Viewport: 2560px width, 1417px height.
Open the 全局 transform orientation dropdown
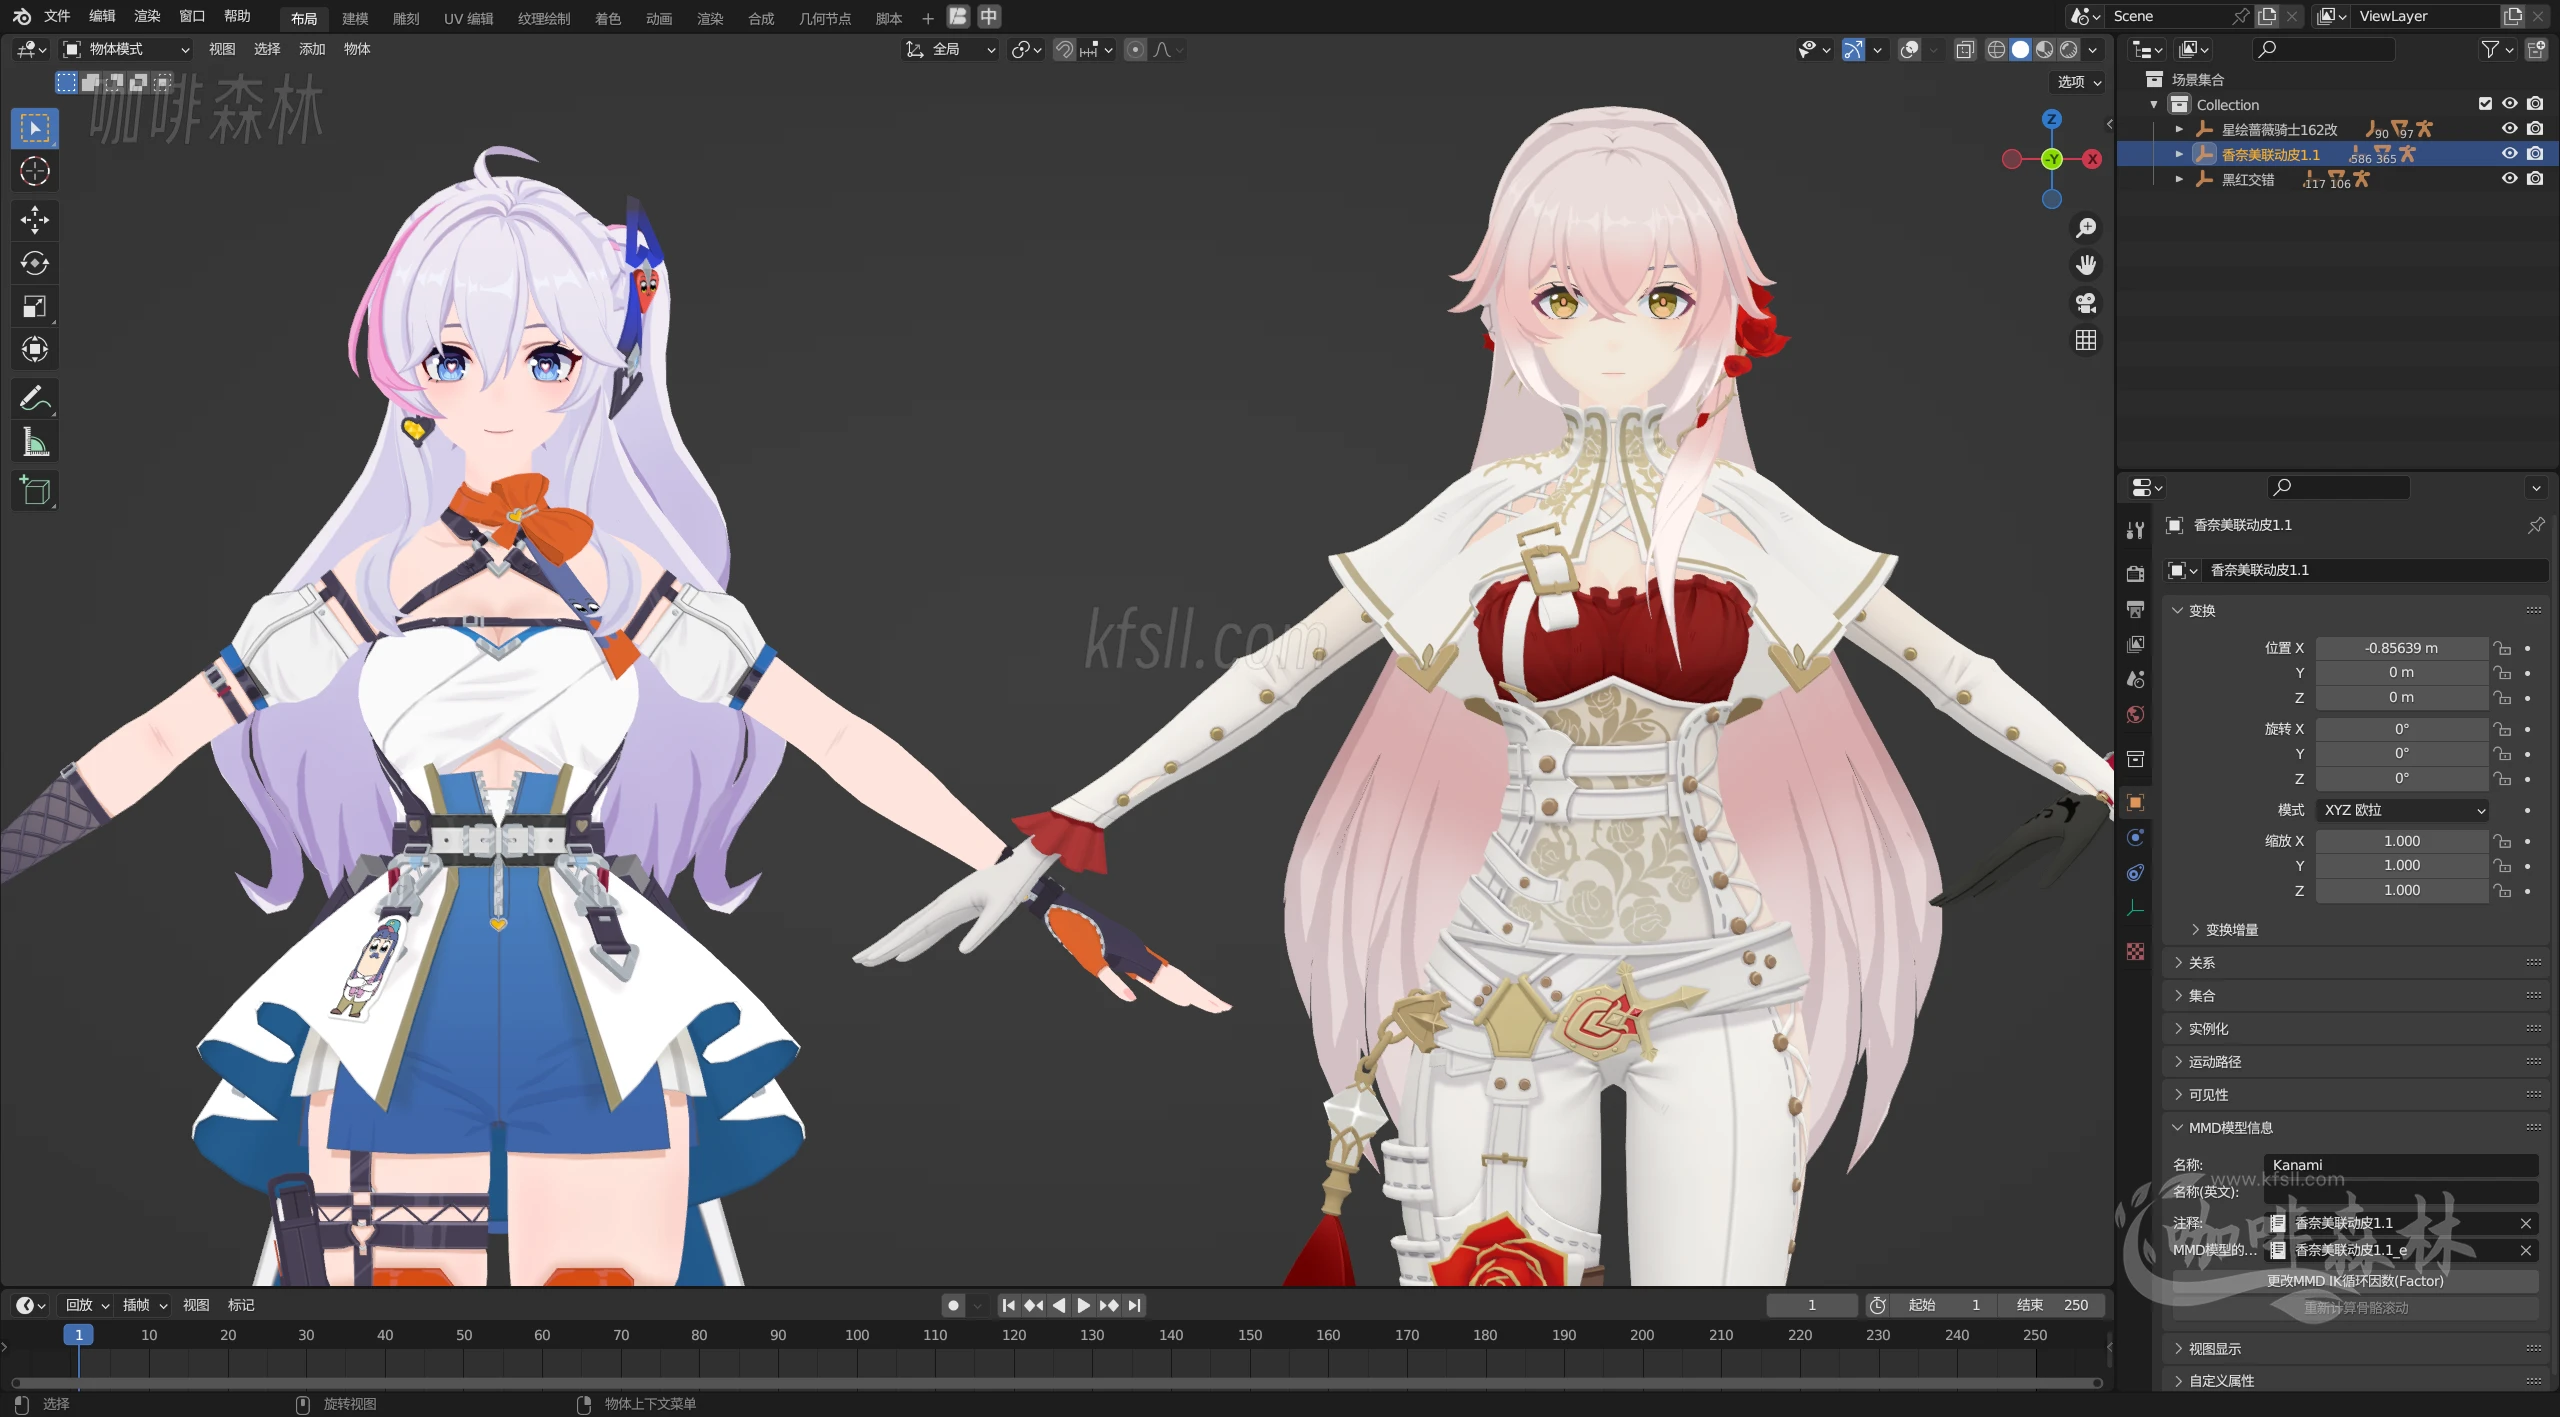[x=950, y=49]
